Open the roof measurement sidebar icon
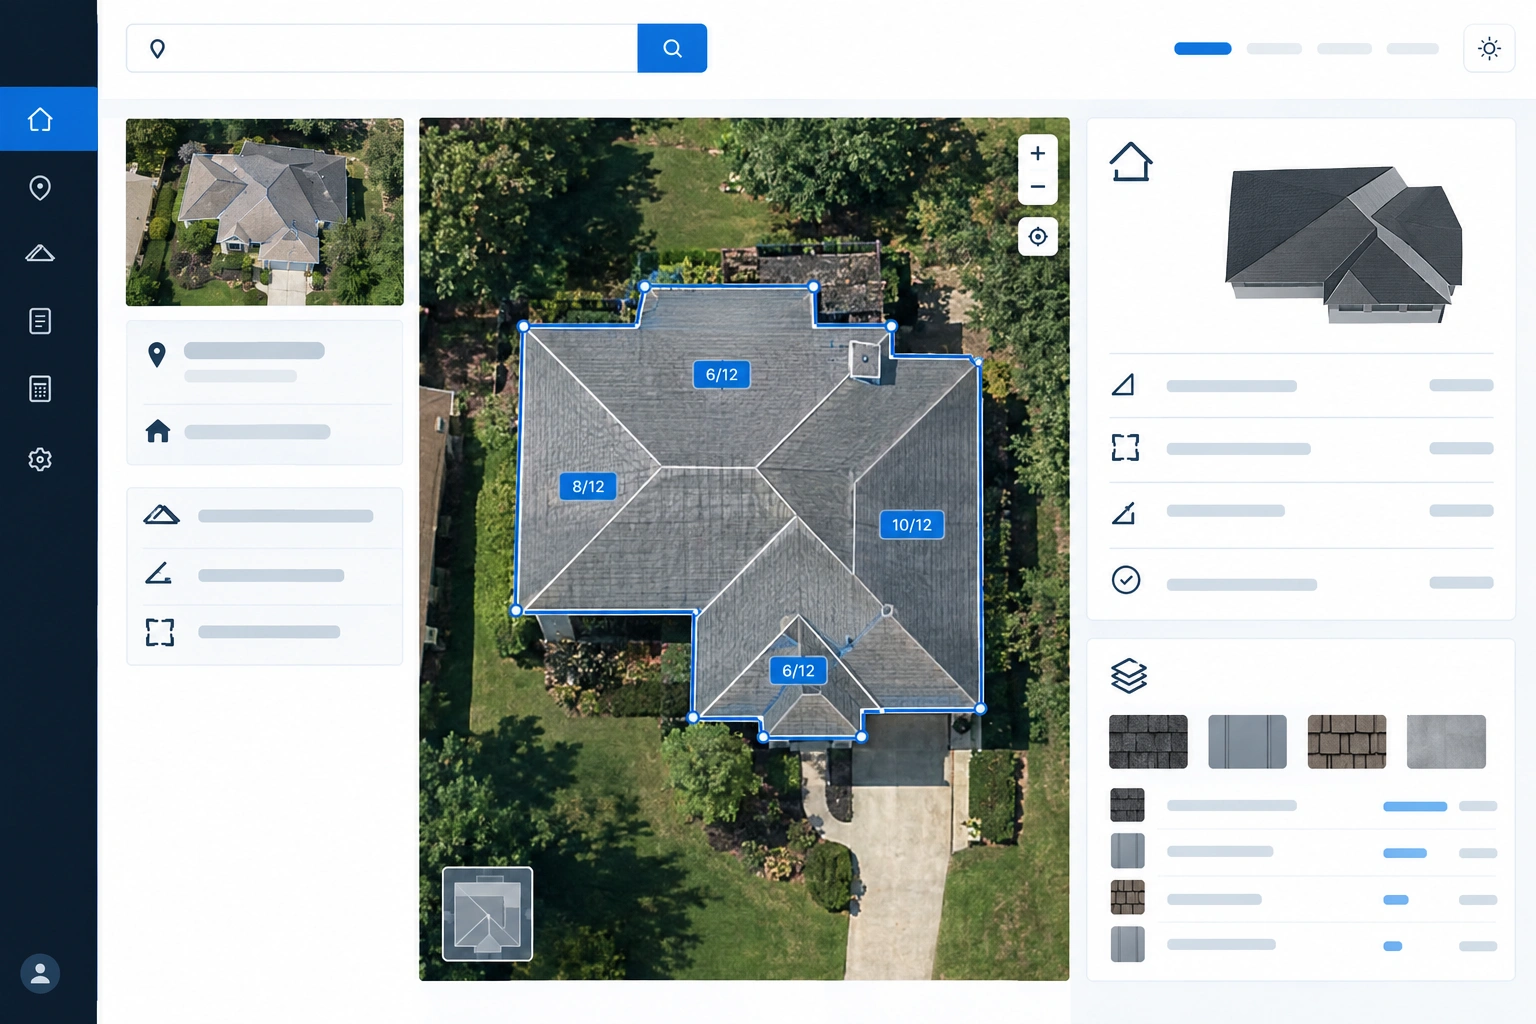Image resolution: width=1536 pixels, height=1024 pixels. click(x=40, y=253)
